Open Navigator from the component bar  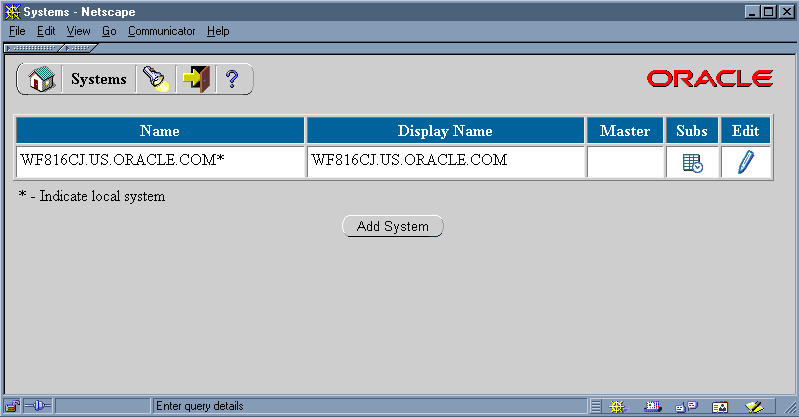click(x=617, y=406)
